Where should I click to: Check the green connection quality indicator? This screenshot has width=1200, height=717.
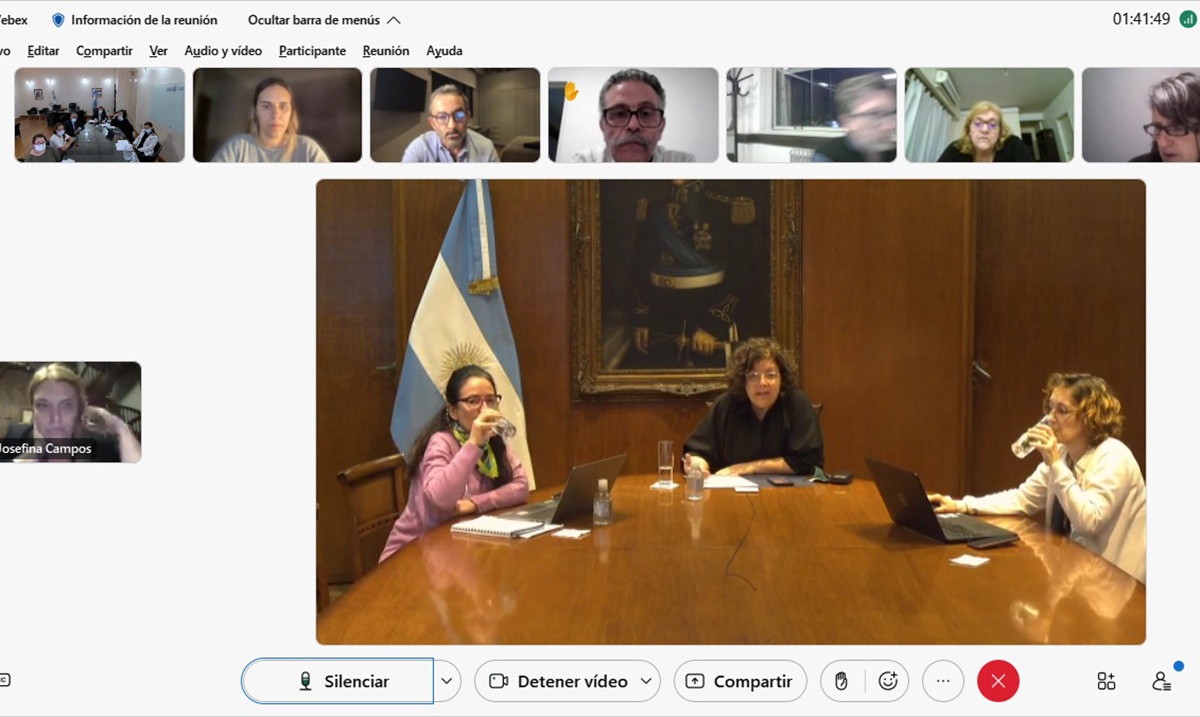click(1188, 19)
